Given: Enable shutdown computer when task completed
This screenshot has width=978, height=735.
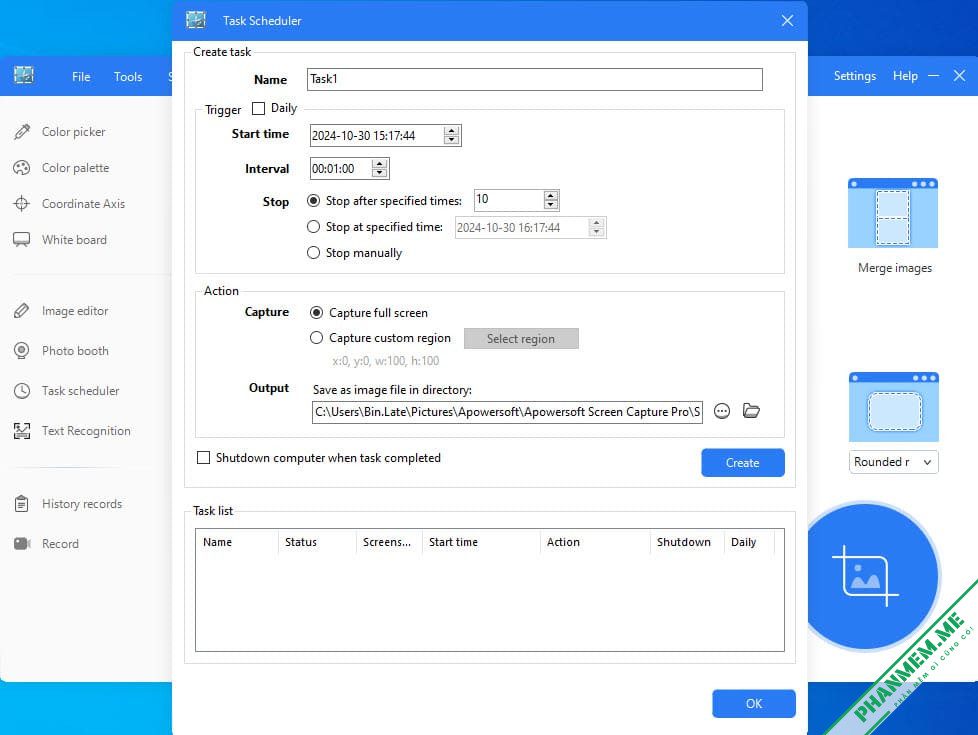Looking at the screenshot, I should 203,458.
